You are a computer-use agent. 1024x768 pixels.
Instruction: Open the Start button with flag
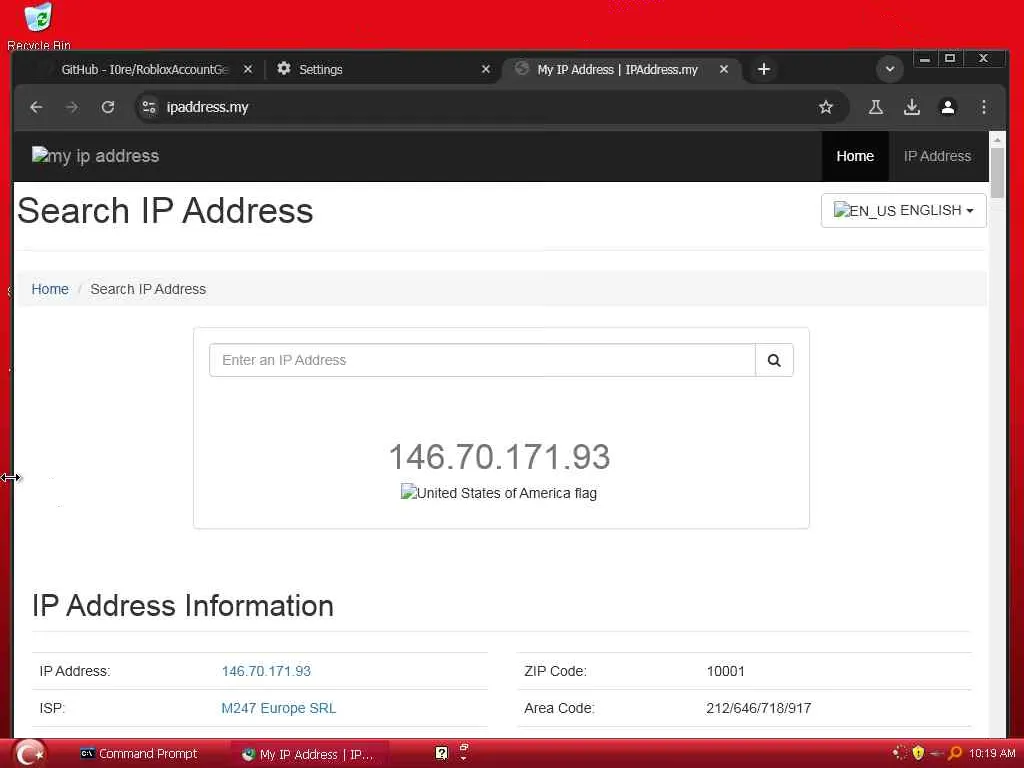point(30,754)
